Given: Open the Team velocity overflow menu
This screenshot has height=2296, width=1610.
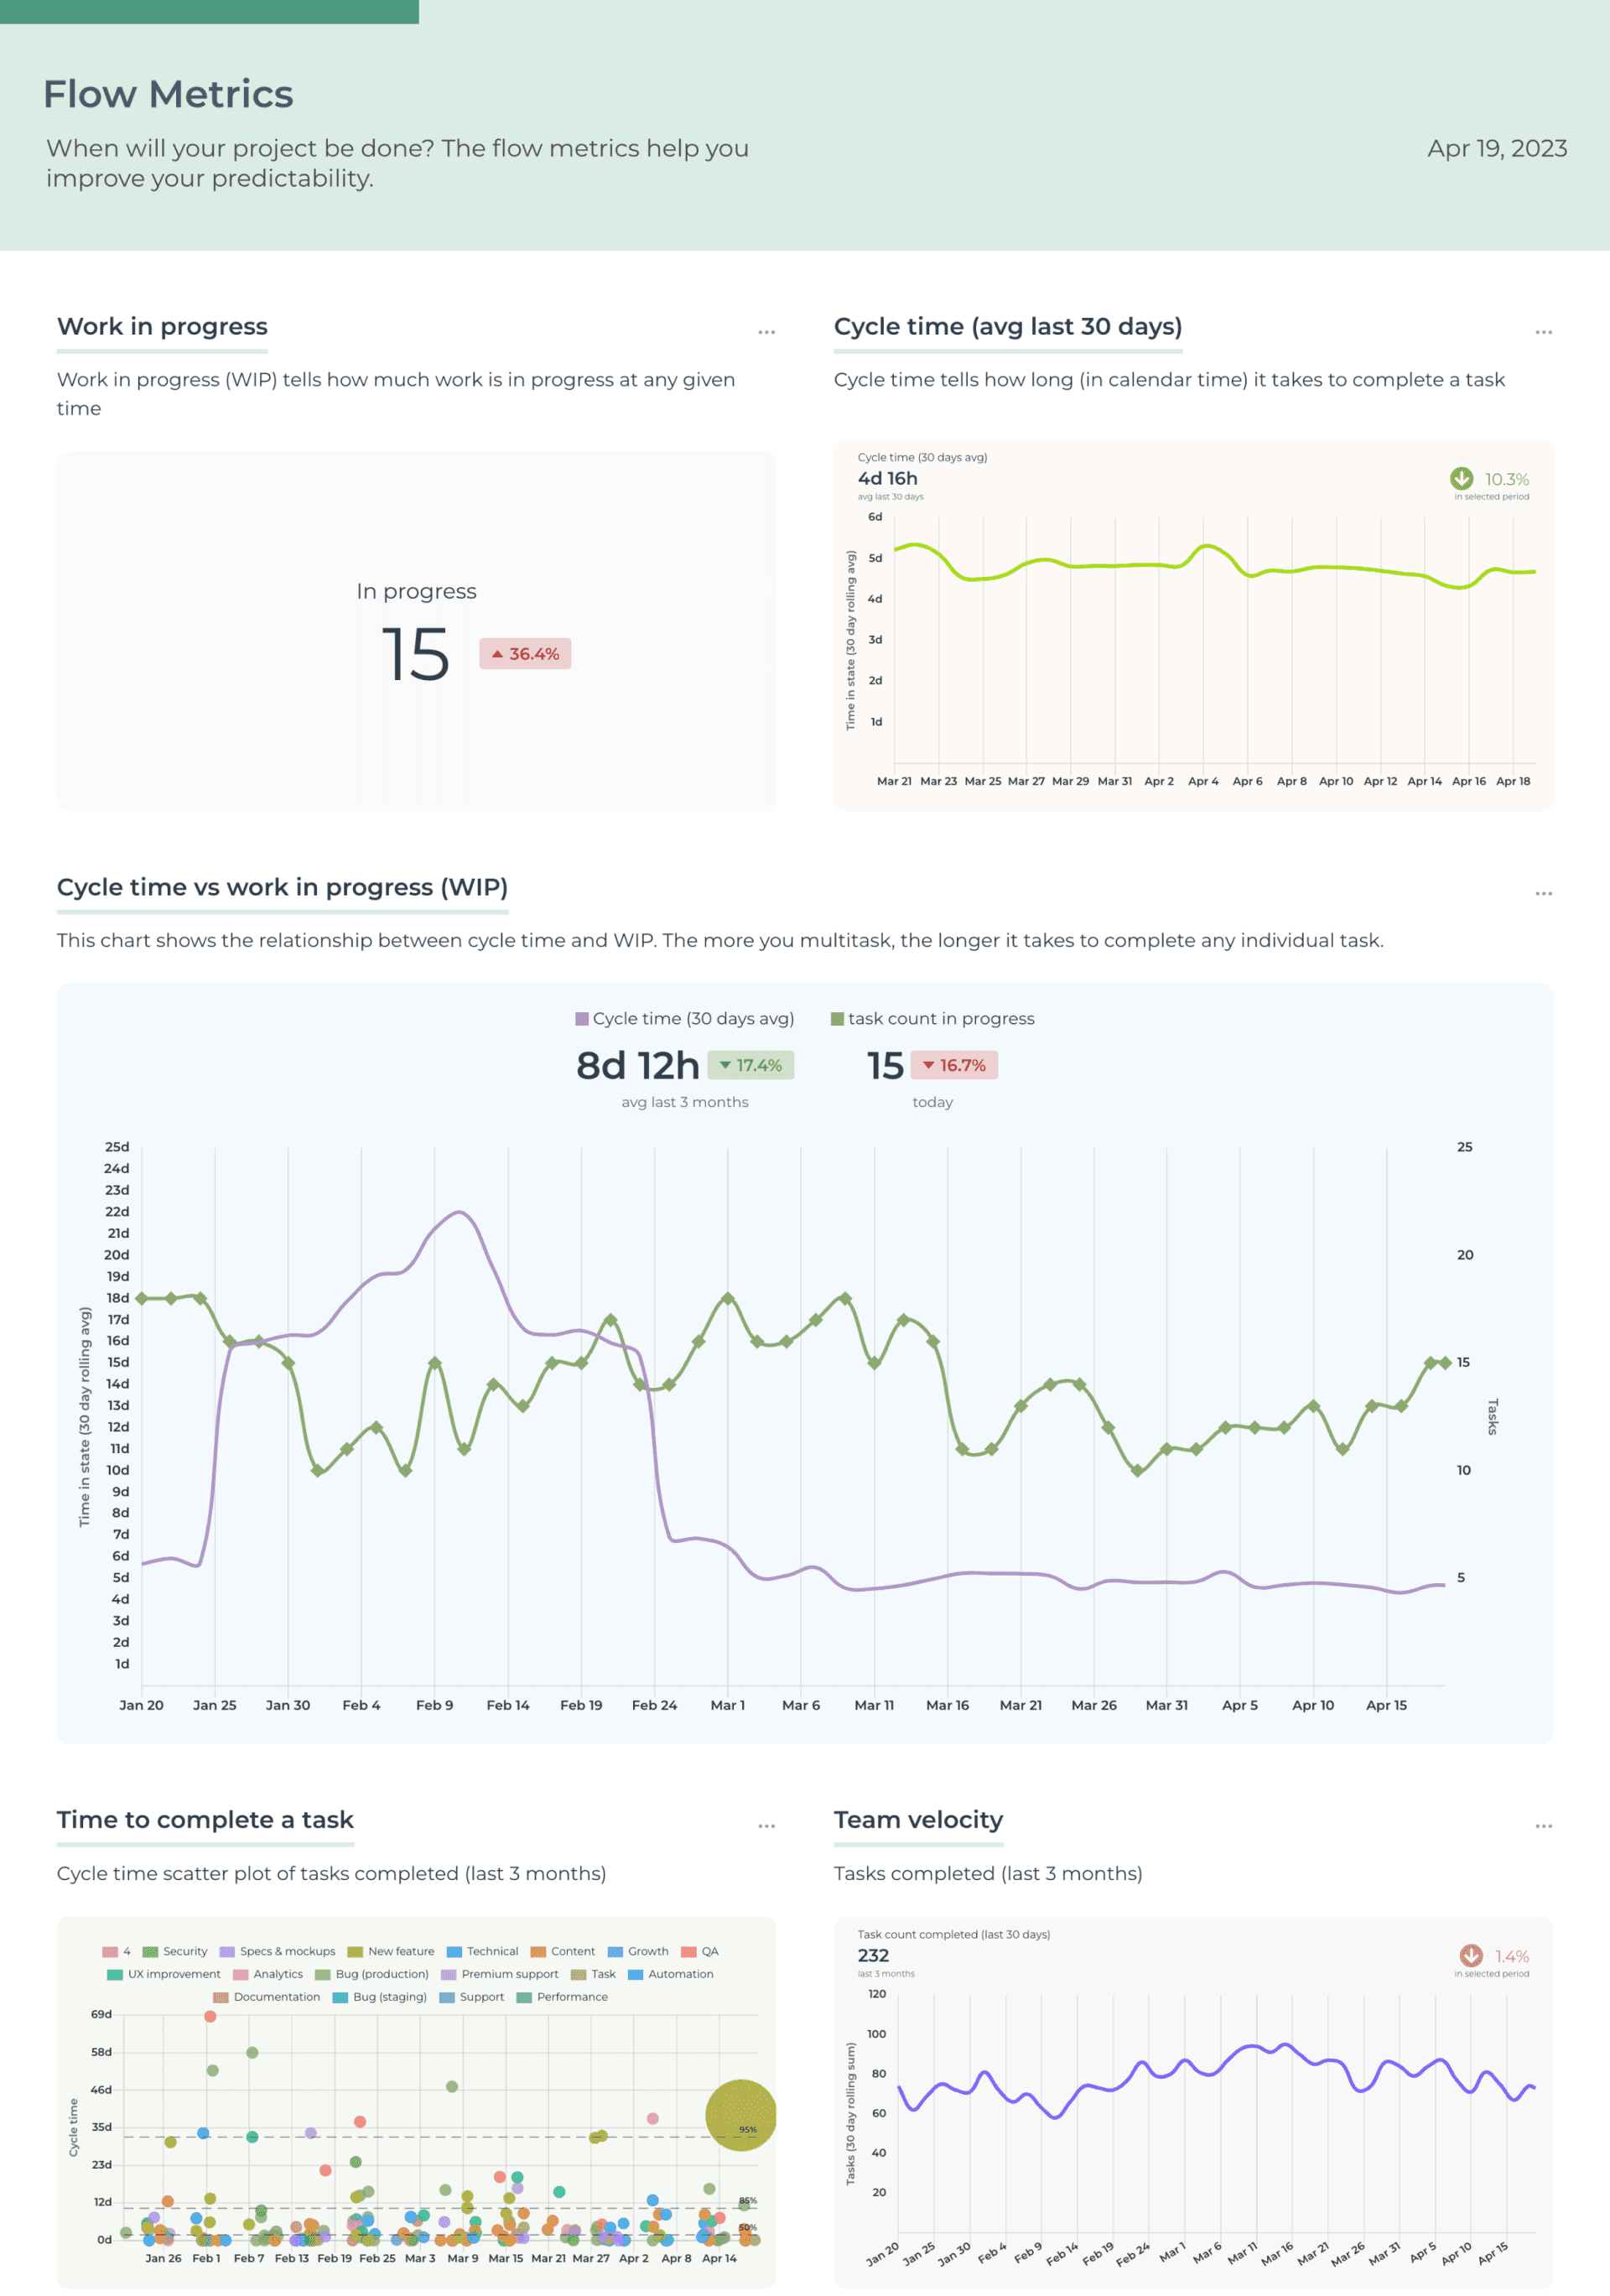Looking at the screenshot, I should pos(1544,1825).
